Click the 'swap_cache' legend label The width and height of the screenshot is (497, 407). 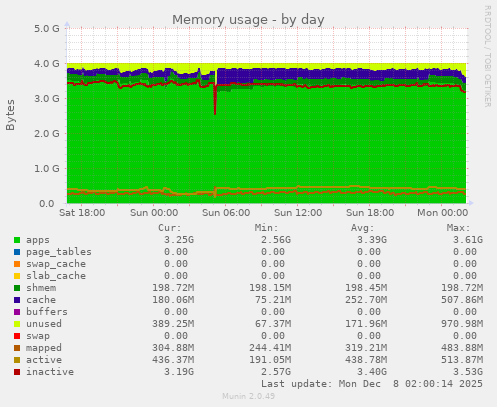tap(56, 264)
